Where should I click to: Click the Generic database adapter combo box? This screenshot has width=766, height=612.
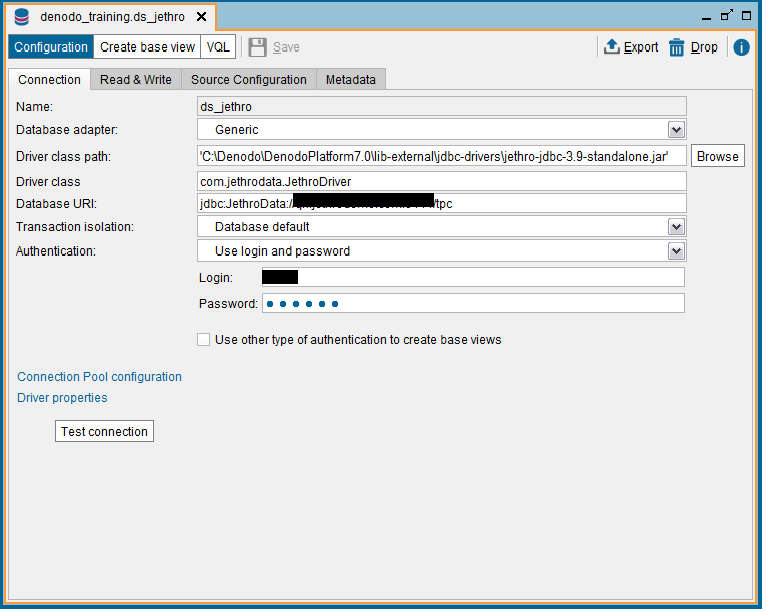[442, 130]
